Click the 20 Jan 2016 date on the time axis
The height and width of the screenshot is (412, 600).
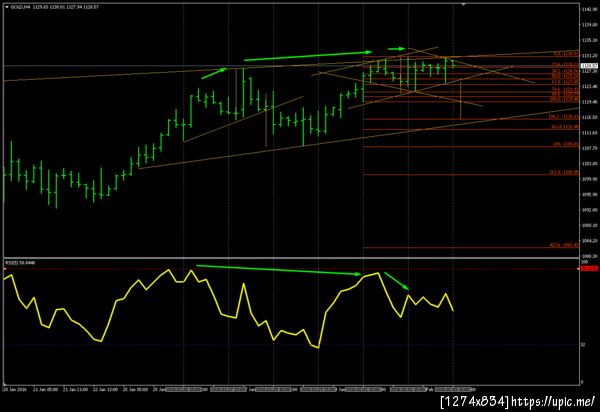[x=15, y=389]
